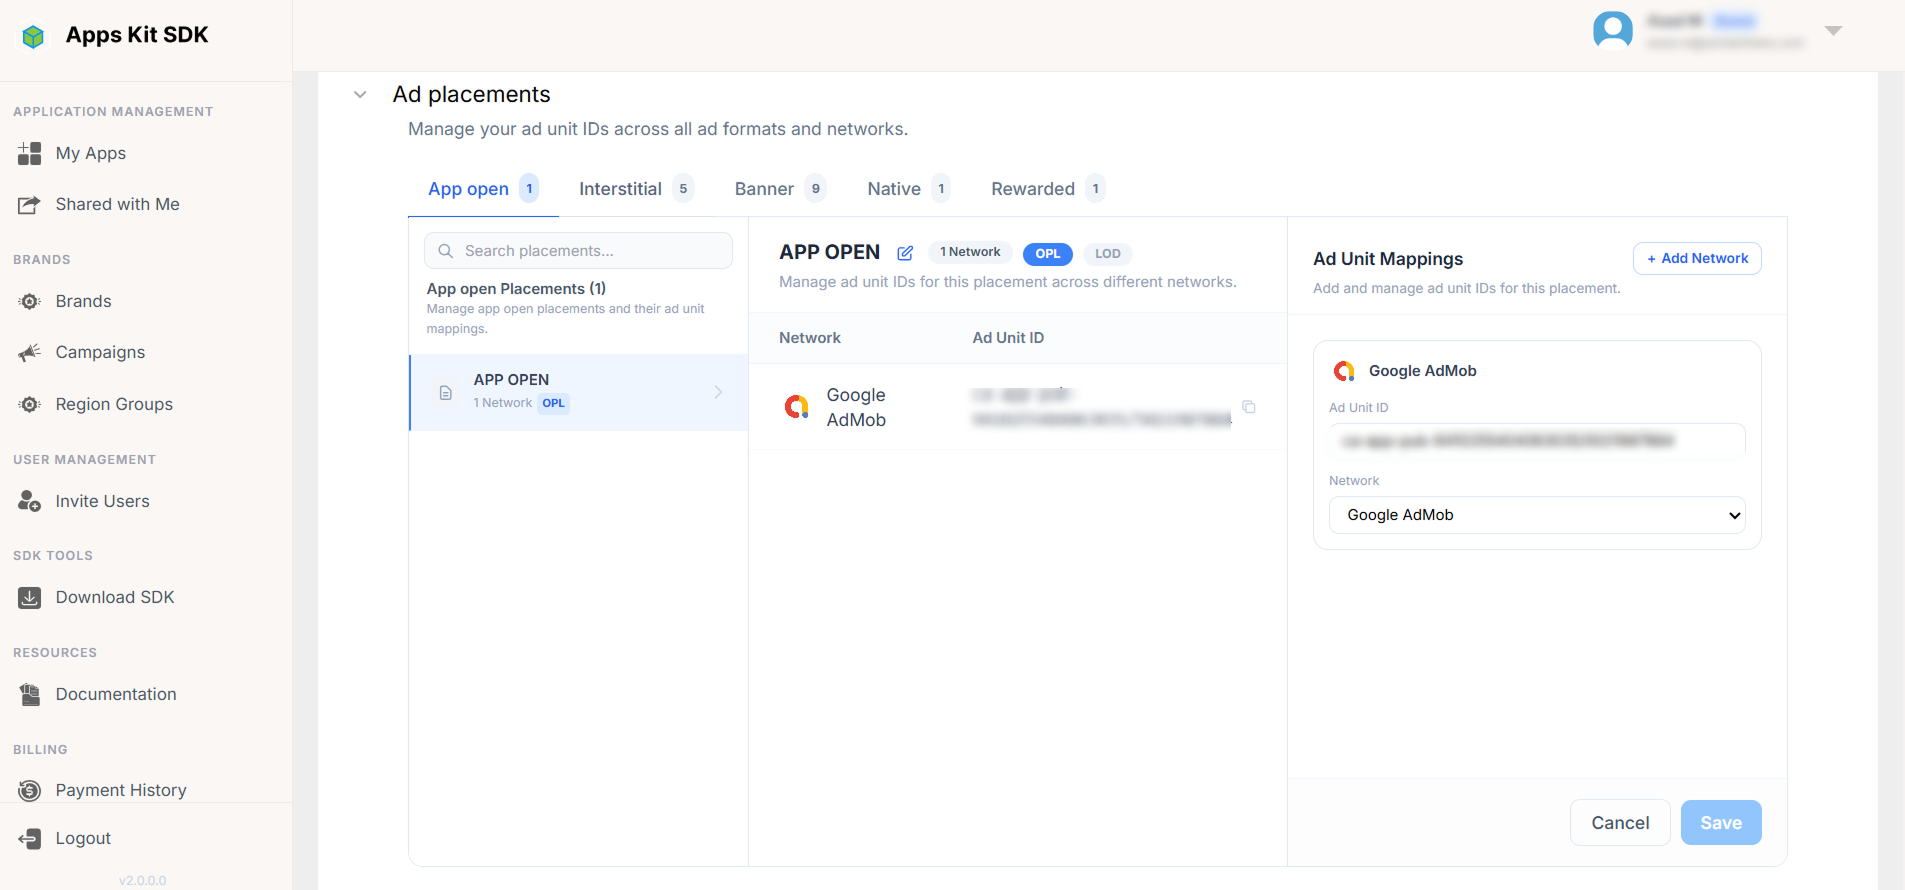This screenshot has height=890, width=1905.
Task: Click the Apps Kit SDK cube logo
Action: coord(33,36)
